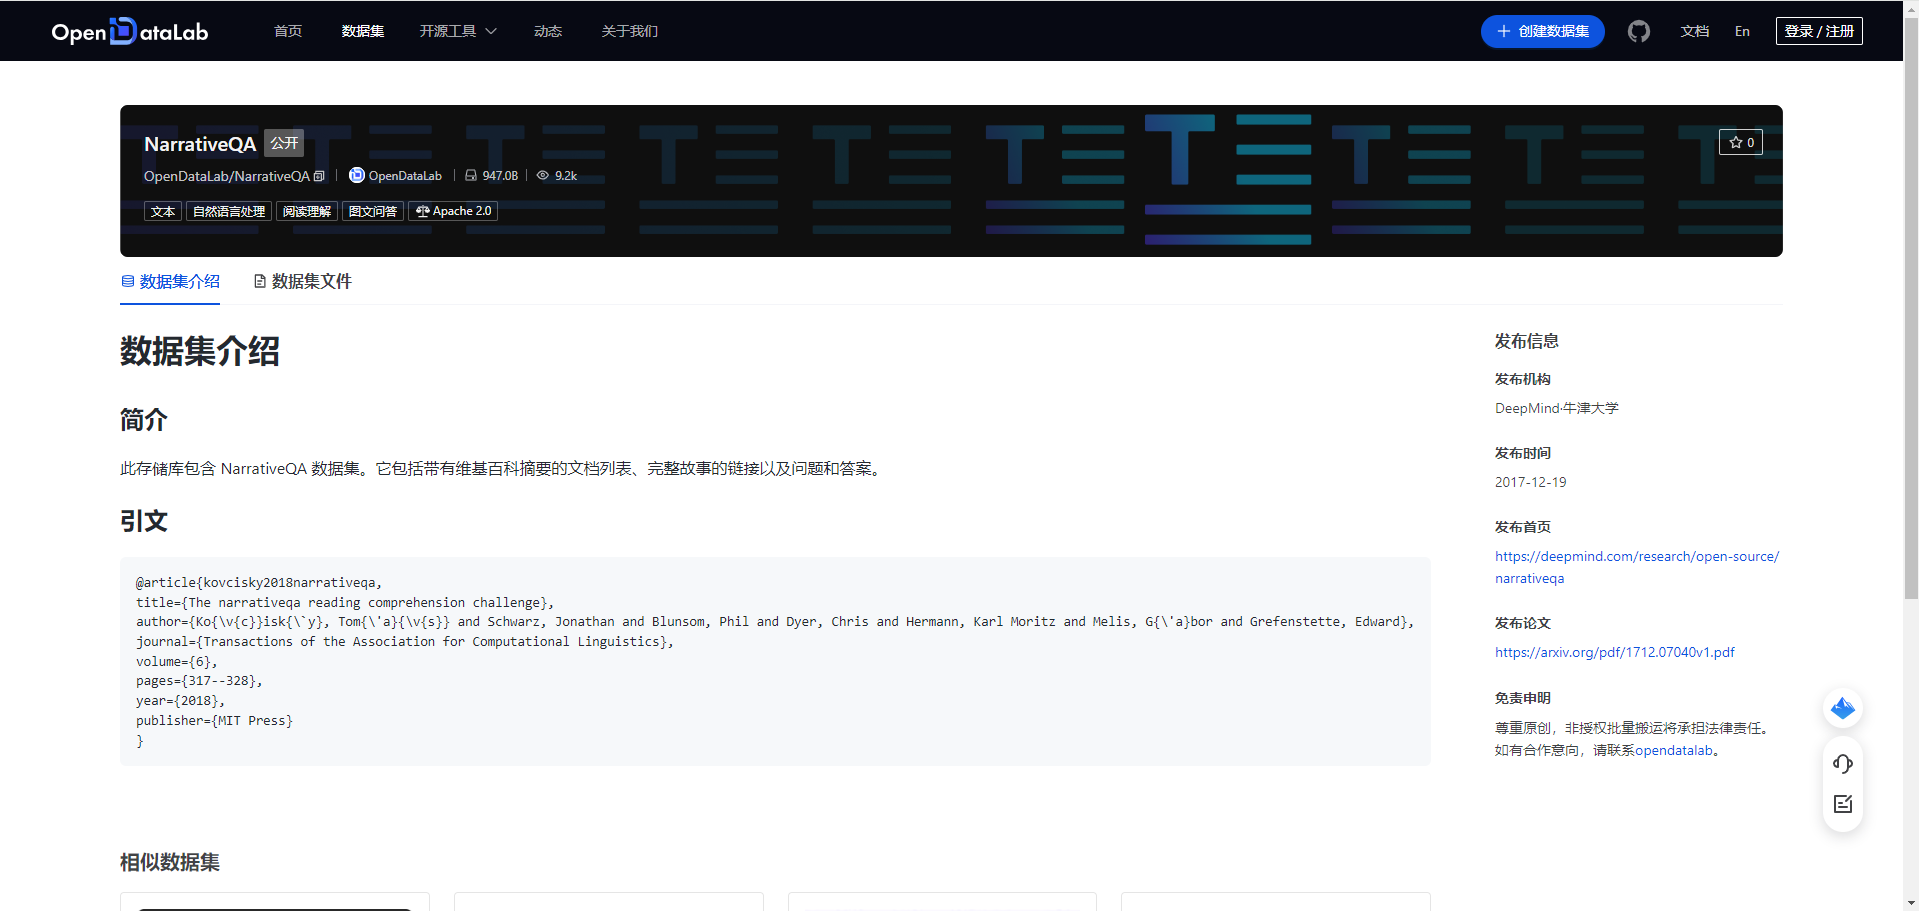Image resolution: width=1919 pixels, height=911 pixels.
Task: Click the view count eye icon
Action: [x=543, y=175]
